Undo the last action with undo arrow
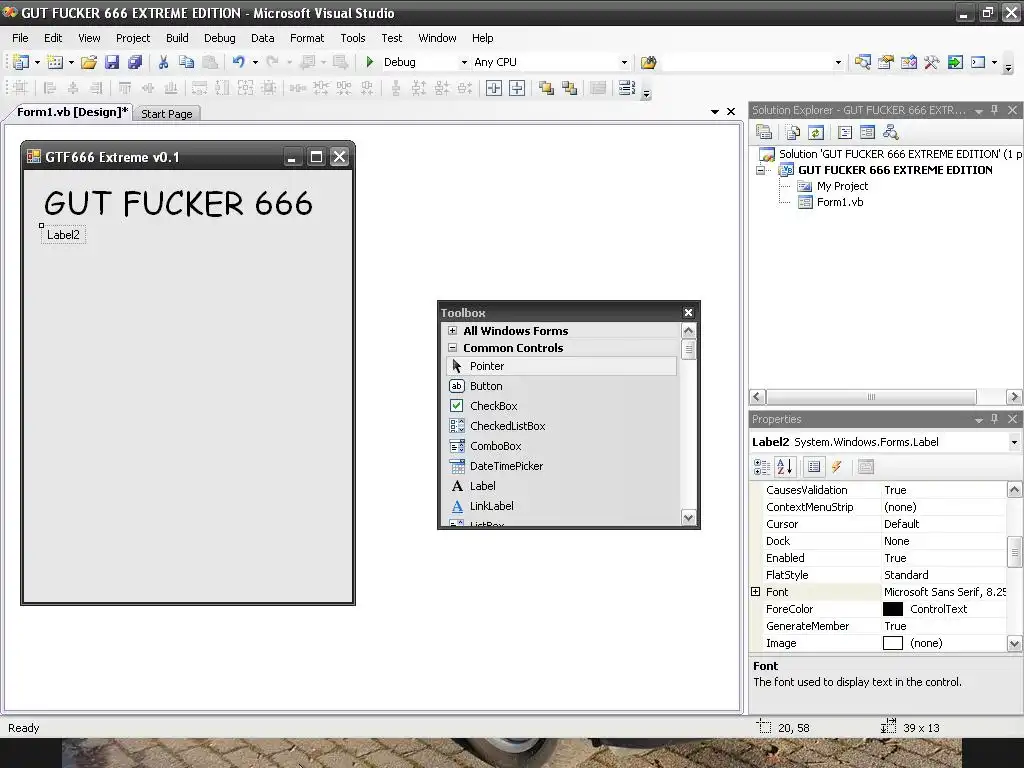 click(238, 62)
